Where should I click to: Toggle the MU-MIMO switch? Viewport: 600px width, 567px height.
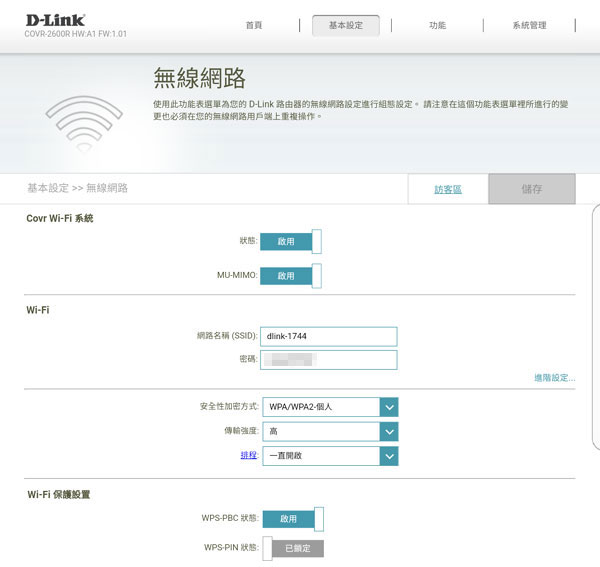click(291, 275)
